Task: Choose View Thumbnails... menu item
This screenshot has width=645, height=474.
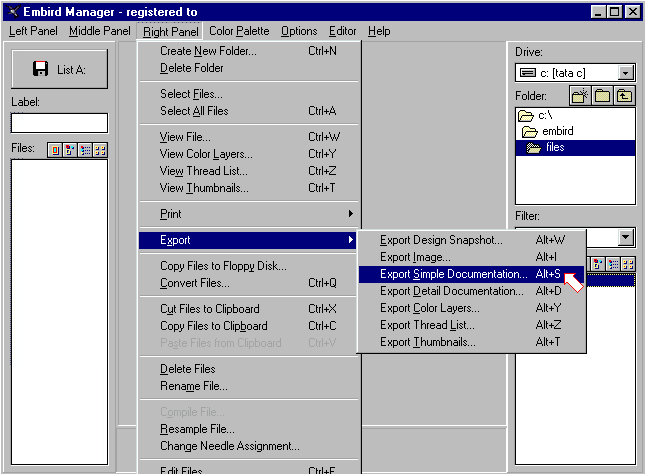Action: 248,188
